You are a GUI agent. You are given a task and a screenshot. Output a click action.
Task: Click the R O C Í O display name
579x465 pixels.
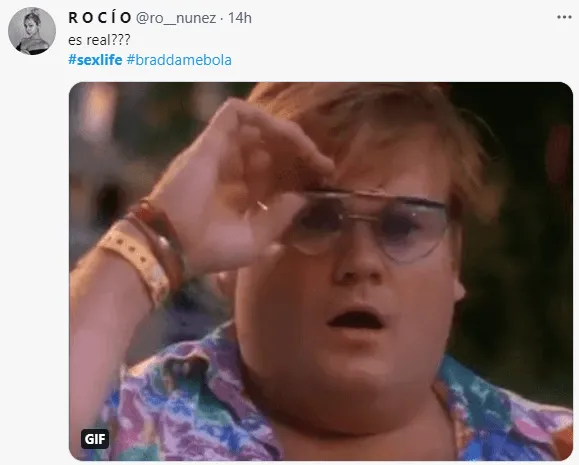(100, 17)
